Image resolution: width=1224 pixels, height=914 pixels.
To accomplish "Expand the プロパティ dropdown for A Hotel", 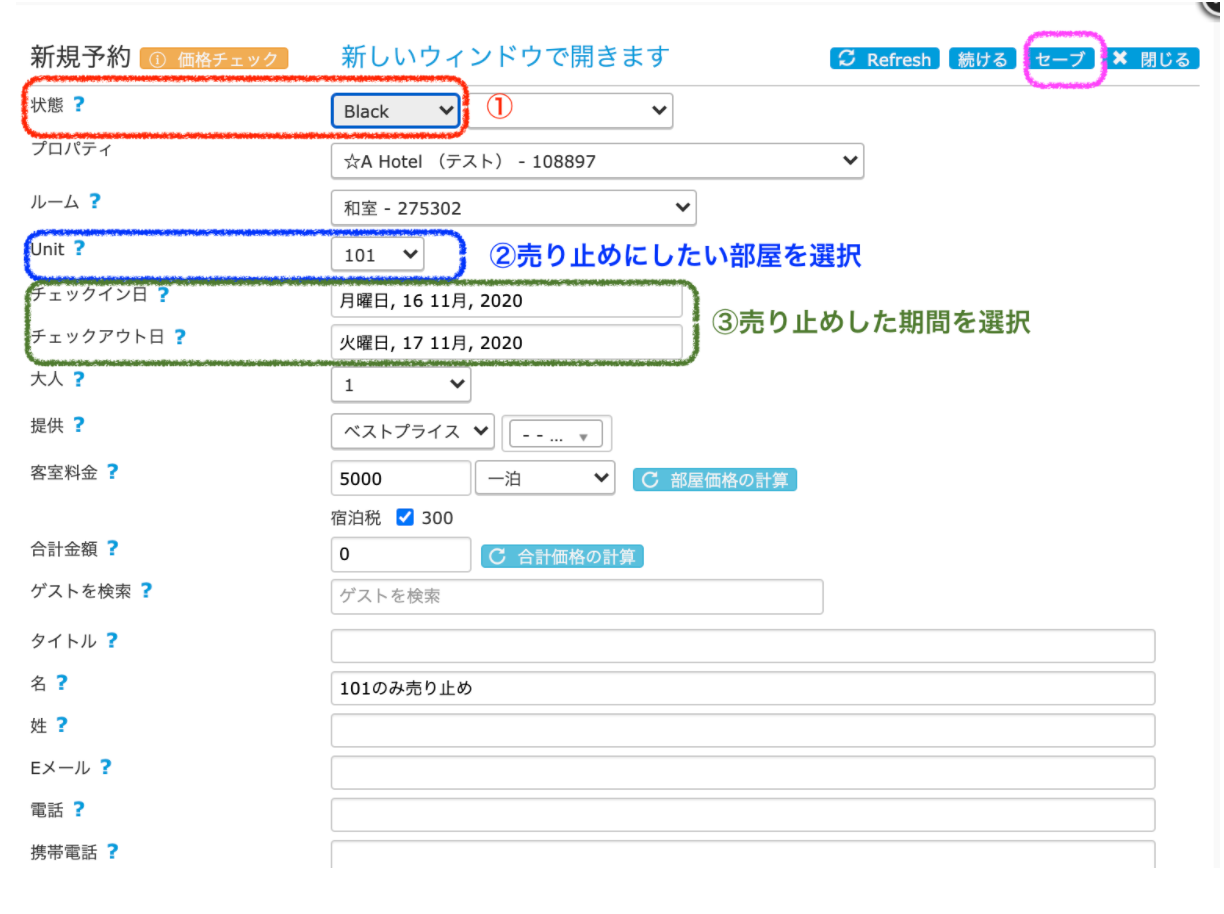I will pyautogui.click(x=597, y=160).
